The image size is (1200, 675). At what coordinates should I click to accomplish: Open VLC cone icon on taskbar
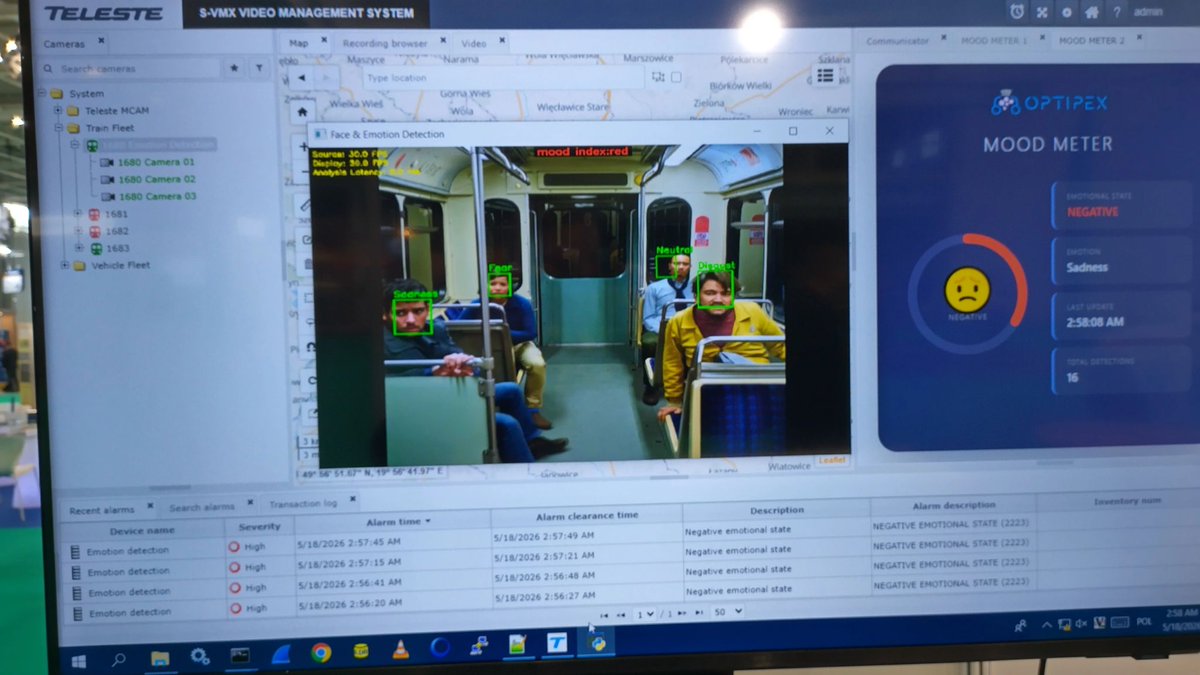click(x=401, y=649)
